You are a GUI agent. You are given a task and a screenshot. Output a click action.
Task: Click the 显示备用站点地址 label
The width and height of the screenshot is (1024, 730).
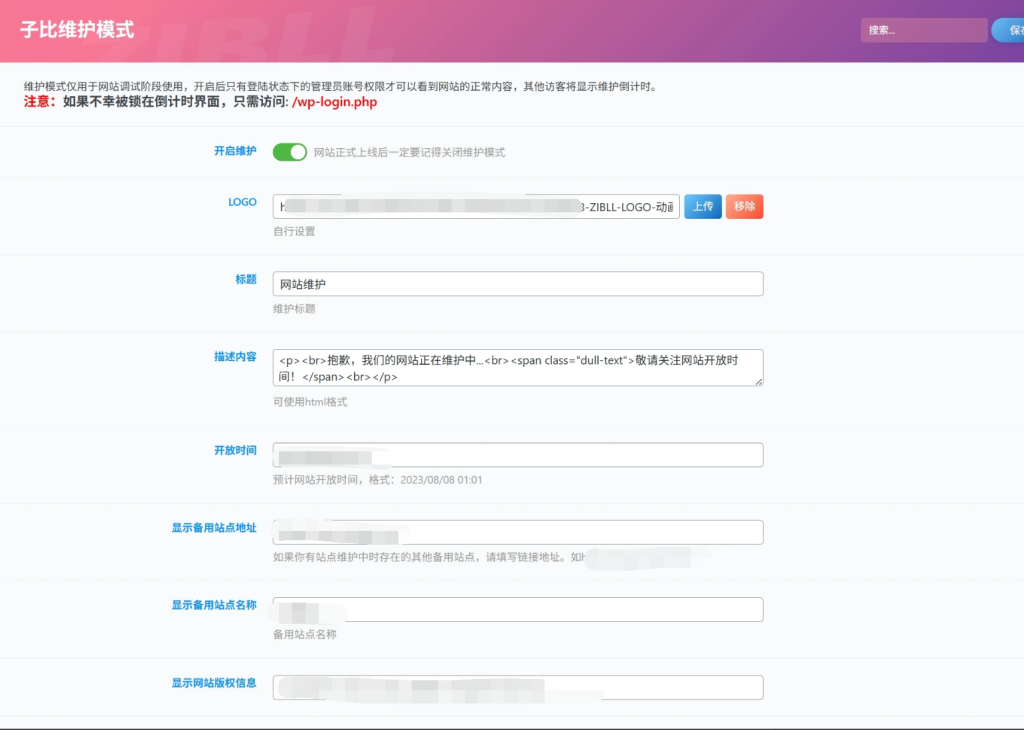[214, 528]
